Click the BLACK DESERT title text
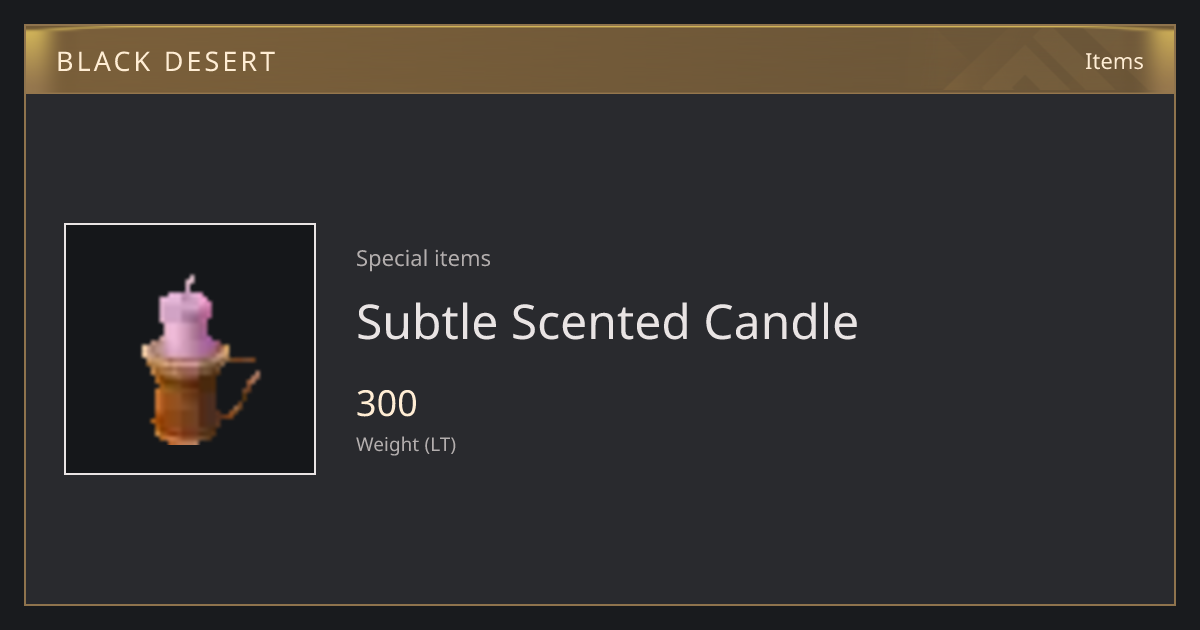Image resolution: width=1200 pixels, height=630 pixels. [x=166, y=62]
